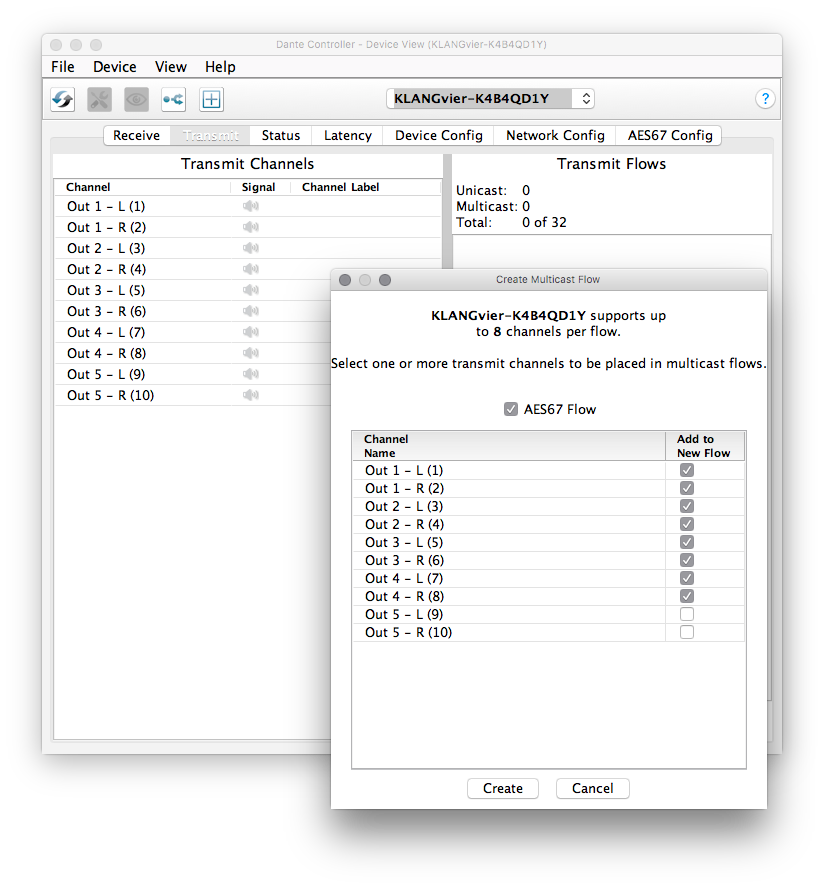824x889 pixels.
Task: Uncheck Out 3 - L (5) in new flow
Action: pyautogui.click(x=687, y=542)
